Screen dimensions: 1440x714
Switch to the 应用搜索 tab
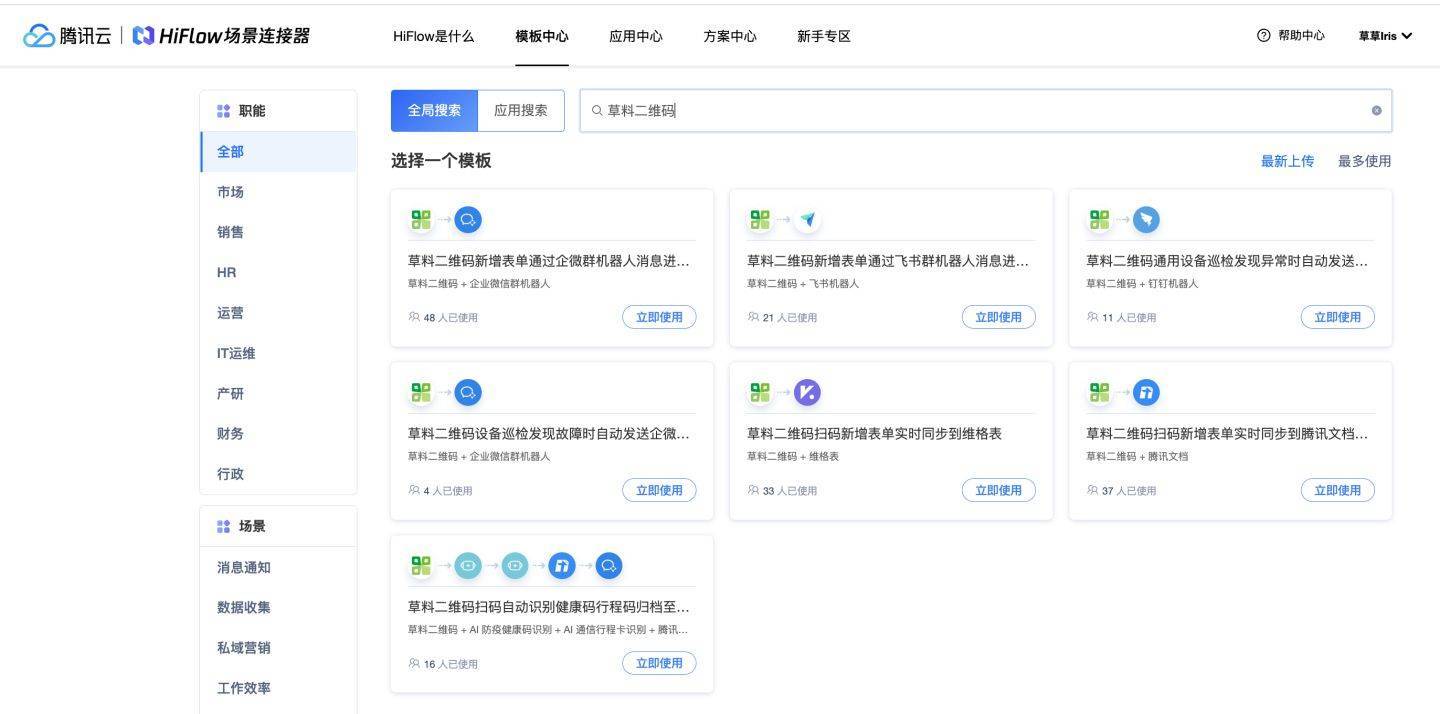click(x=520, y=110)
